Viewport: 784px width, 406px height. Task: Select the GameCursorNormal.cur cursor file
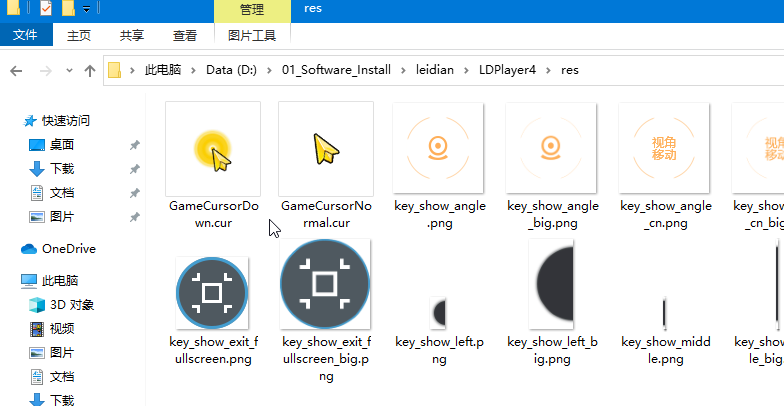point(326,149)
